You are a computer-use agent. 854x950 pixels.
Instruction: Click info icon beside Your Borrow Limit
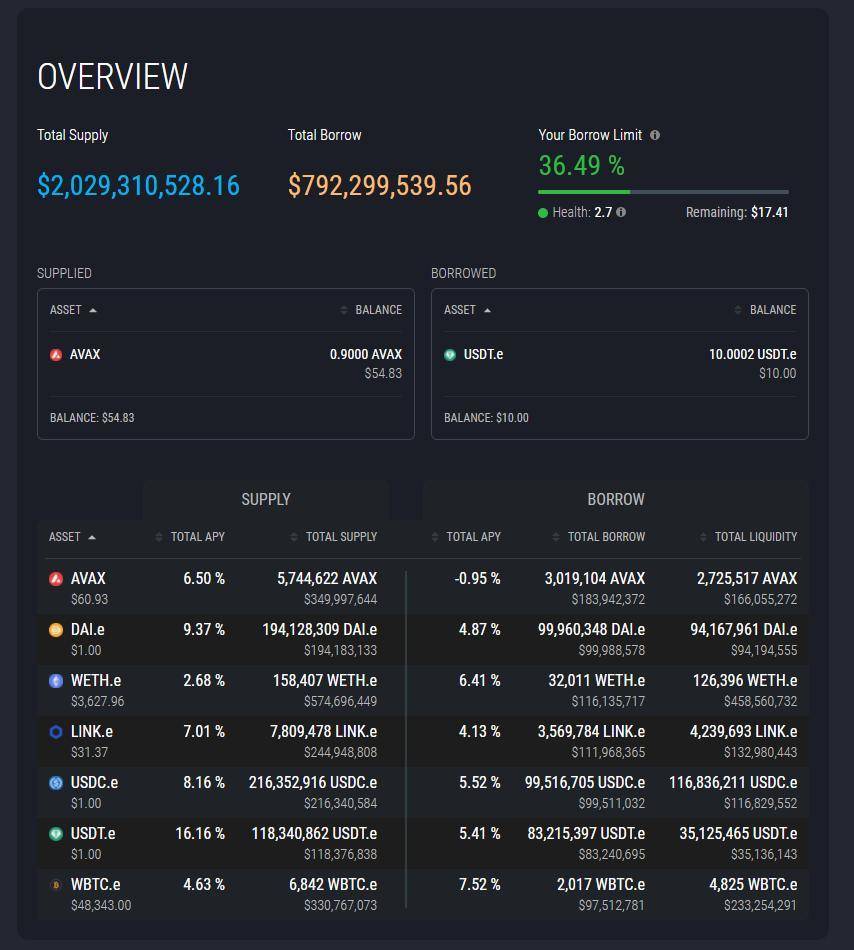point(655,135)
